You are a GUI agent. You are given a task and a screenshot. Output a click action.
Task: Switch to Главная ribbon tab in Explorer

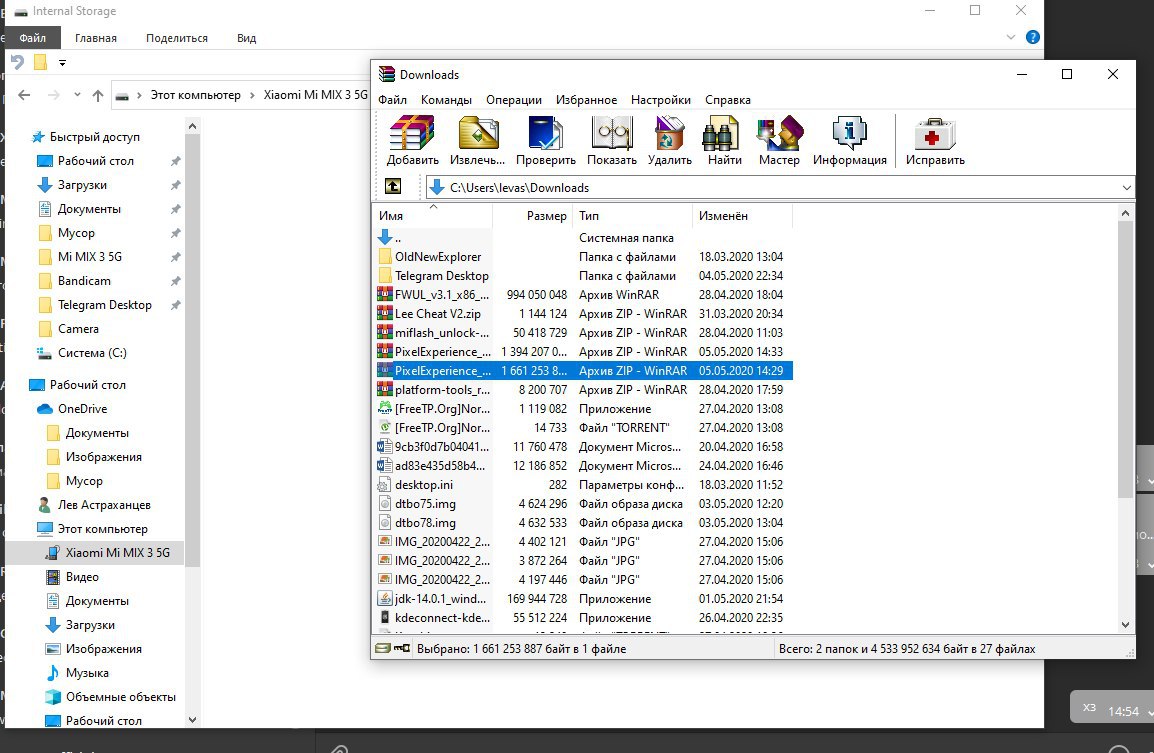pyautogui.click(x=96, y=38)
